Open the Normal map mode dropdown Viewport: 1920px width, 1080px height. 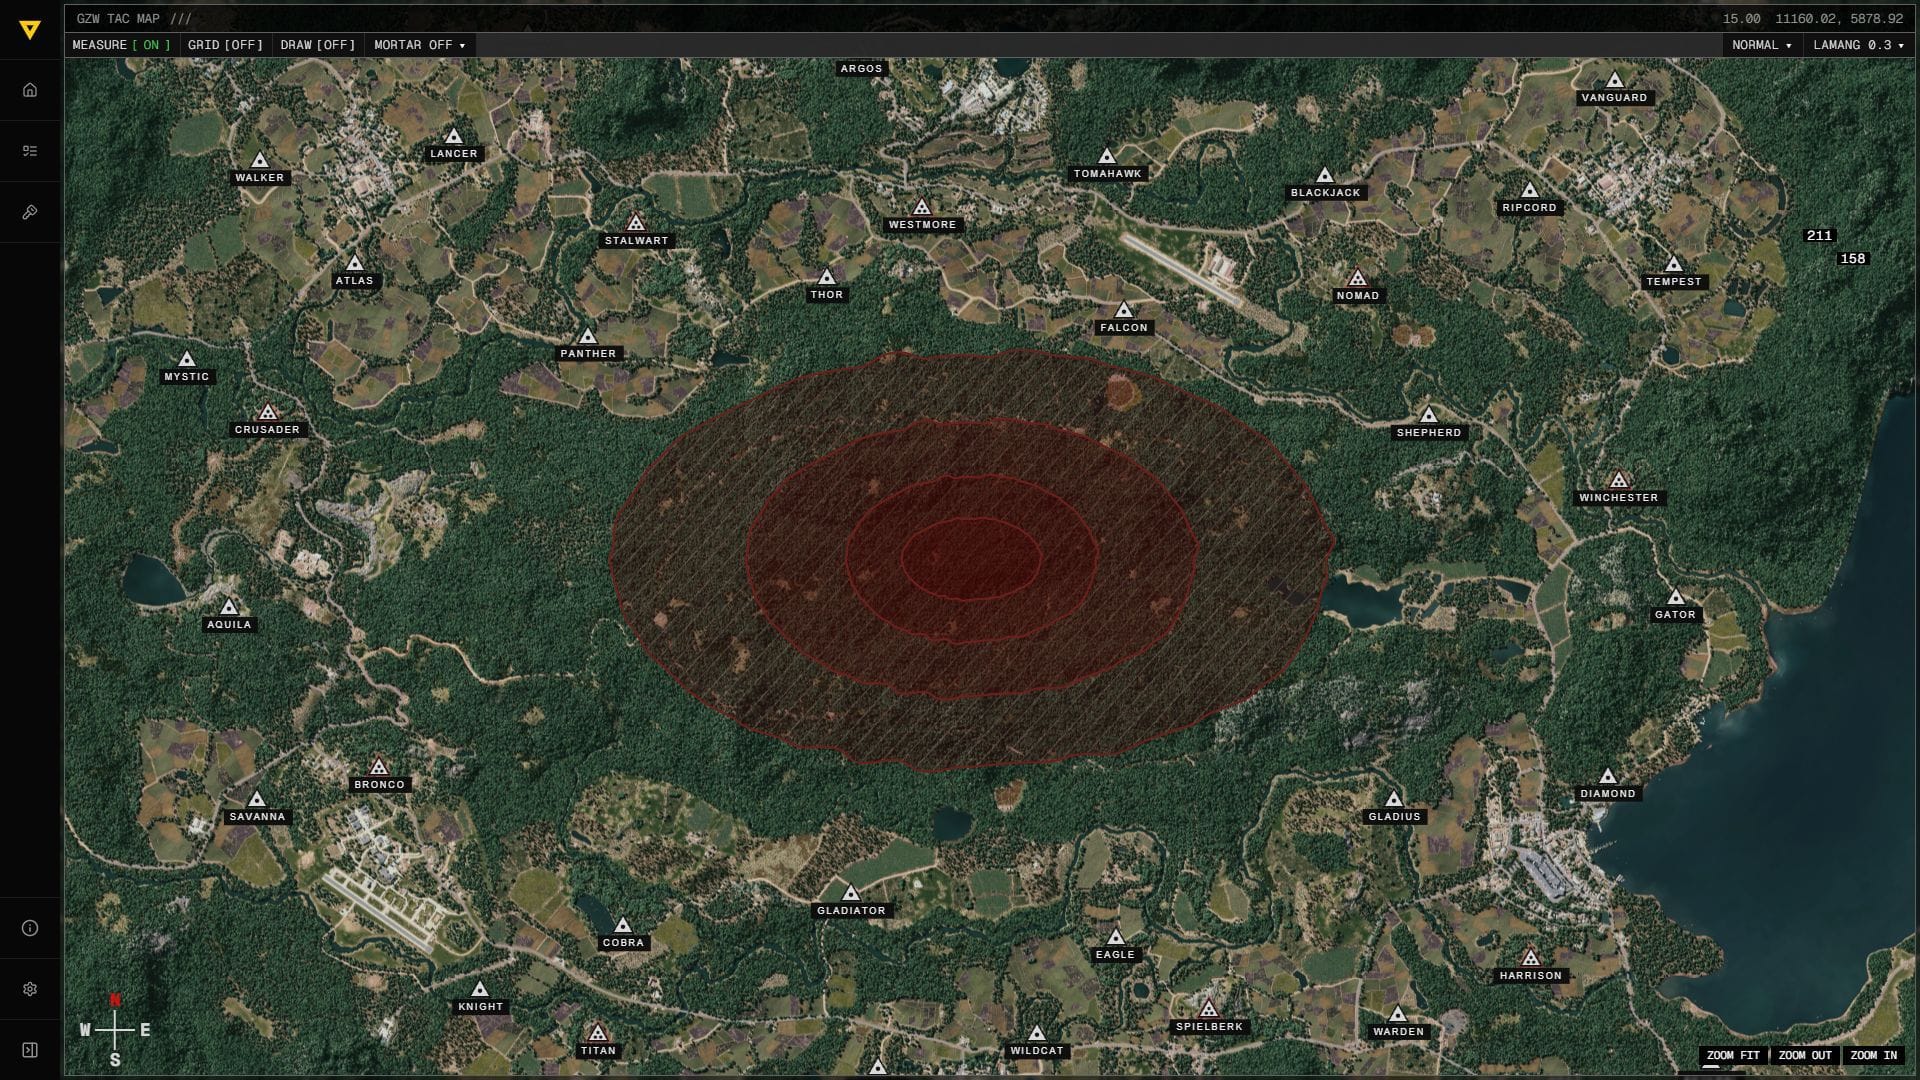click(1761, 45)
